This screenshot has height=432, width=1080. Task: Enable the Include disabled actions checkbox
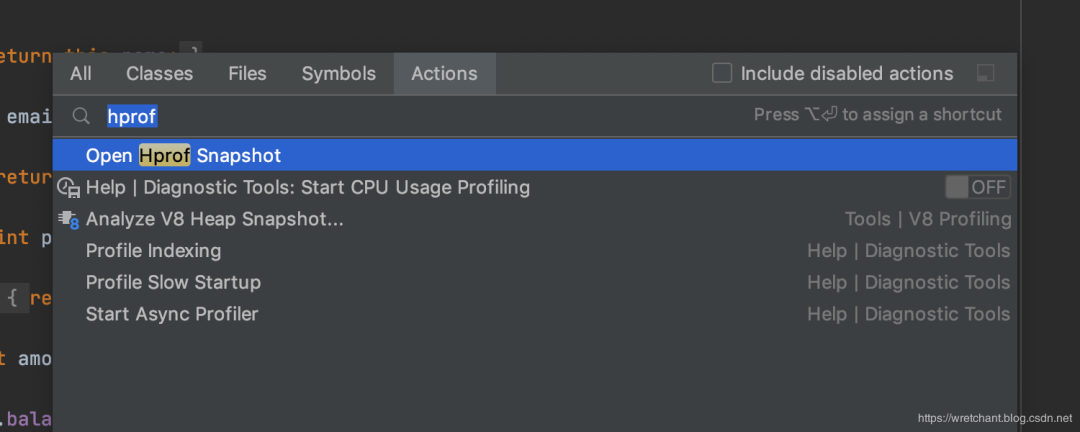pyautogui.click(x=722, y=73)
